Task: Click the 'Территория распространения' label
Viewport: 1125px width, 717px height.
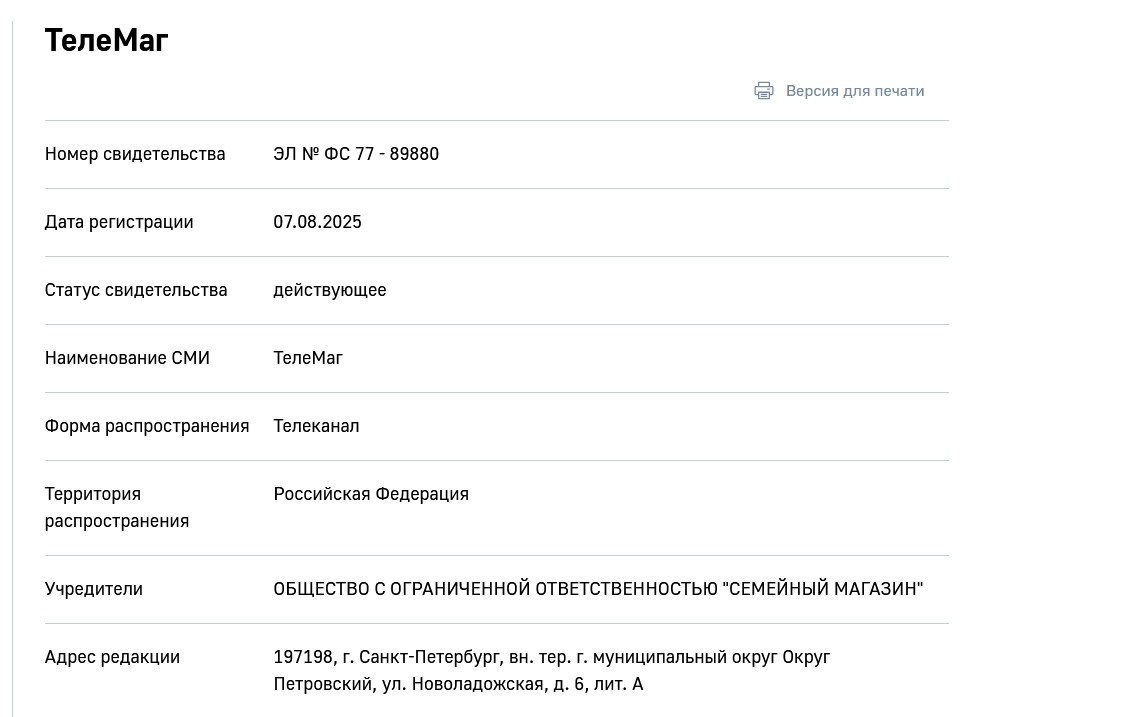Action: pyautogui.click(x=117, y=507)
